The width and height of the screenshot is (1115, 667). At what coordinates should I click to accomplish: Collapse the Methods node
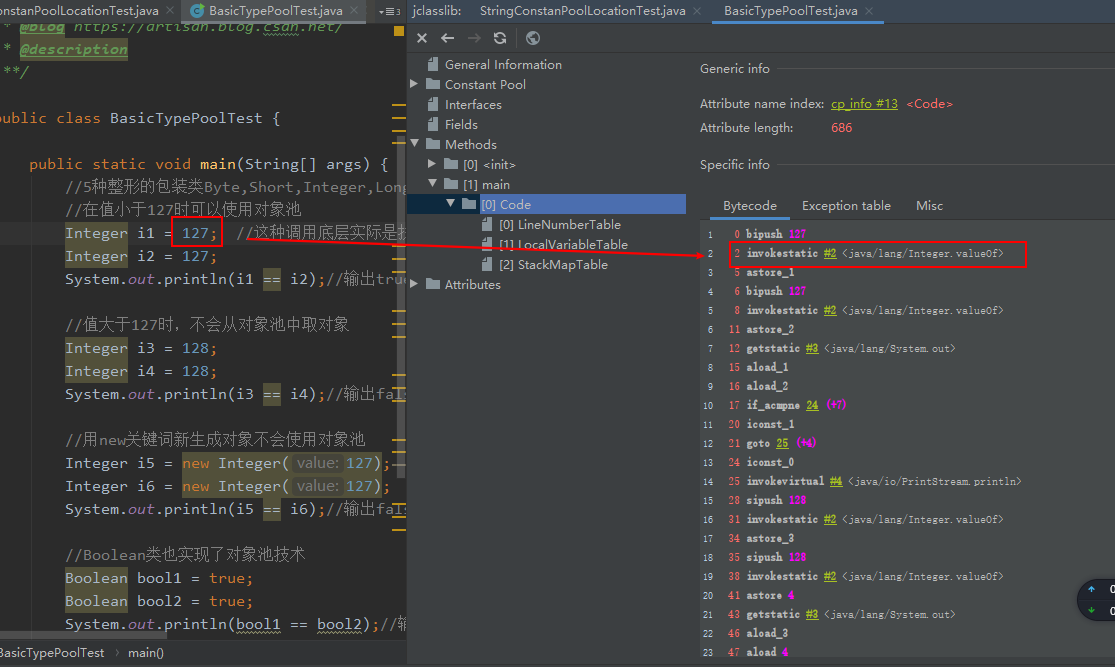(x=415, y=144)
